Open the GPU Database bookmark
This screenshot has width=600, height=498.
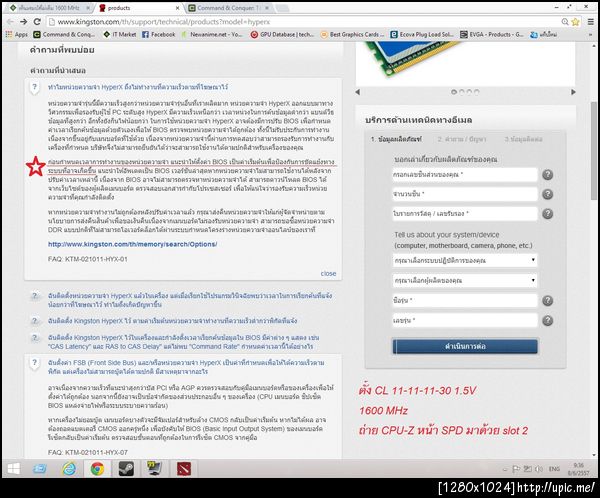[x=282, y=34]
